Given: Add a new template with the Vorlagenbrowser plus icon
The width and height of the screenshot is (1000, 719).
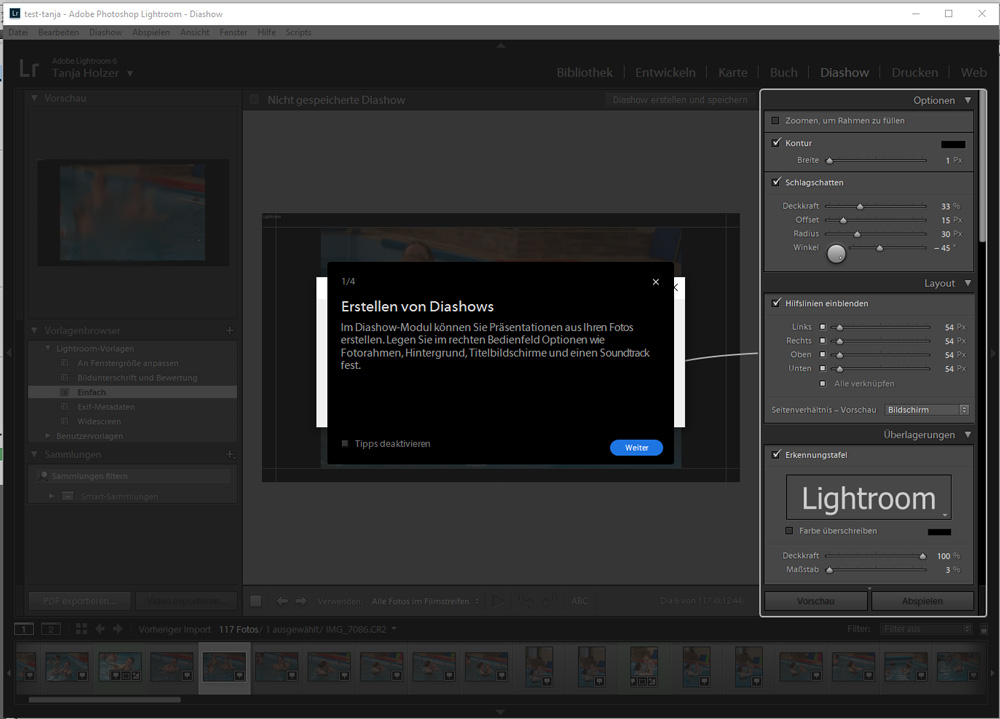Looking at the screenshot, I should point(230,330).
